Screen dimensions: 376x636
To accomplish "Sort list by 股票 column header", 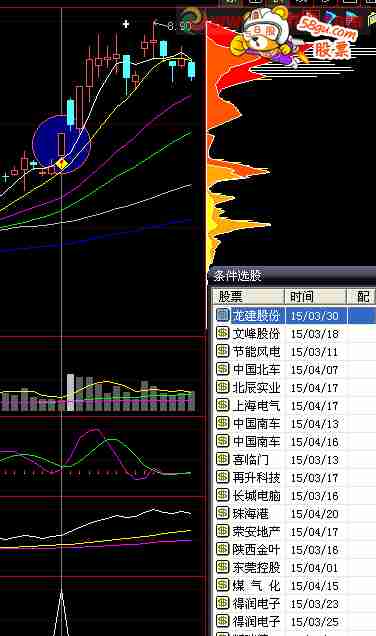I will (248, 297).
